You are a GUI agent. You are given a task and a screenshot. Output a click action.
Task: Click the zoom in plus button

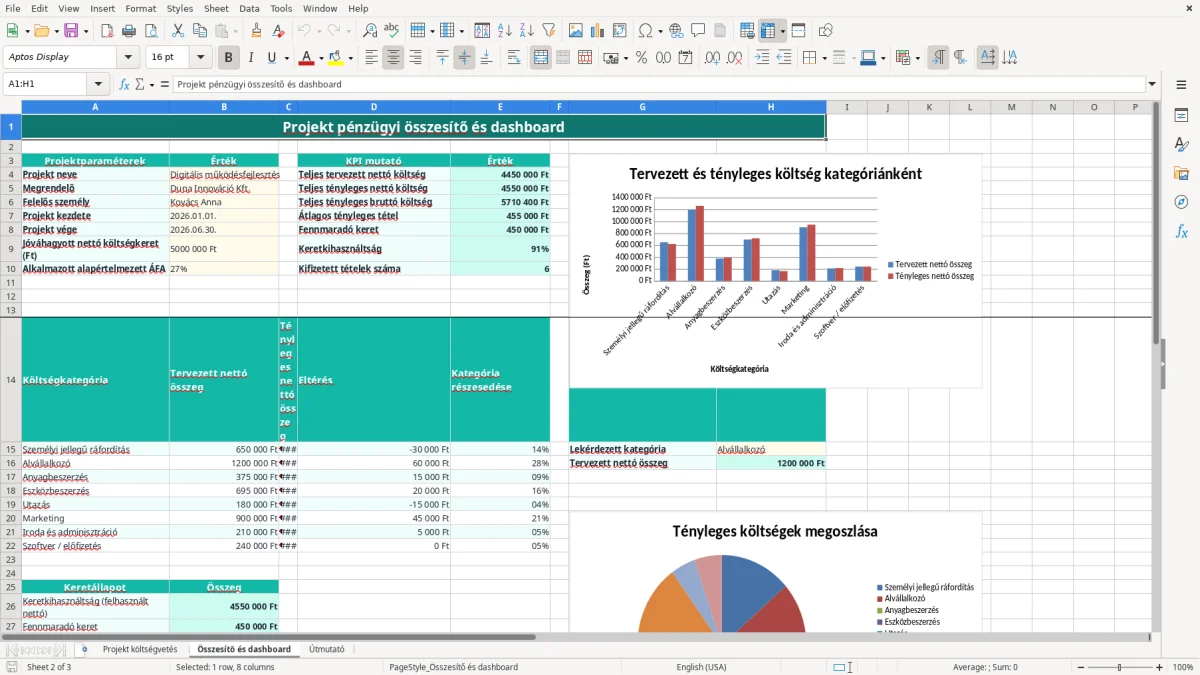coord(1160,667)
